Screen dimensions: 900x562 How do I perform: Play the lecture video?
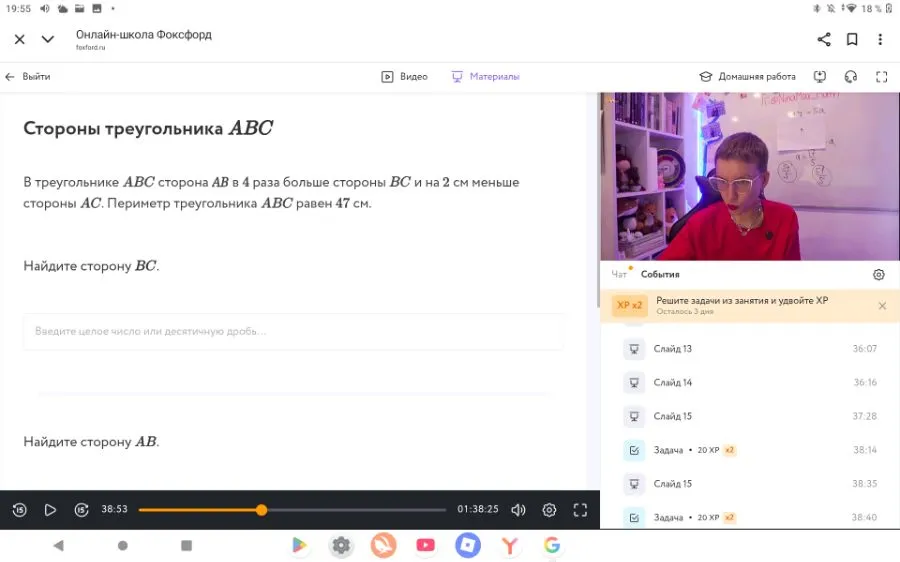click(x=50, y=510)
